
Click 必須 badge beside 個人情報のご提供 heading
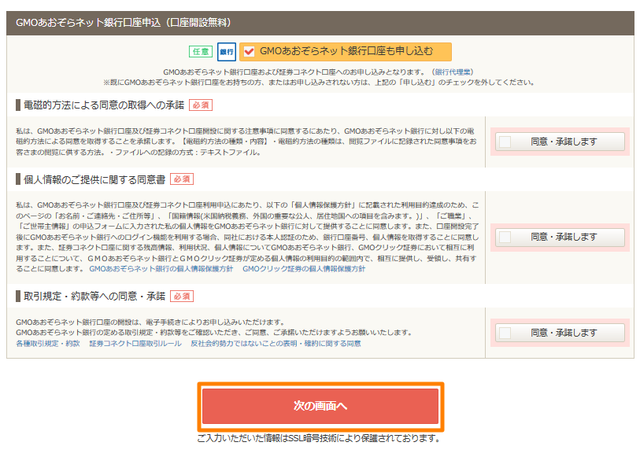coord(182,180)
